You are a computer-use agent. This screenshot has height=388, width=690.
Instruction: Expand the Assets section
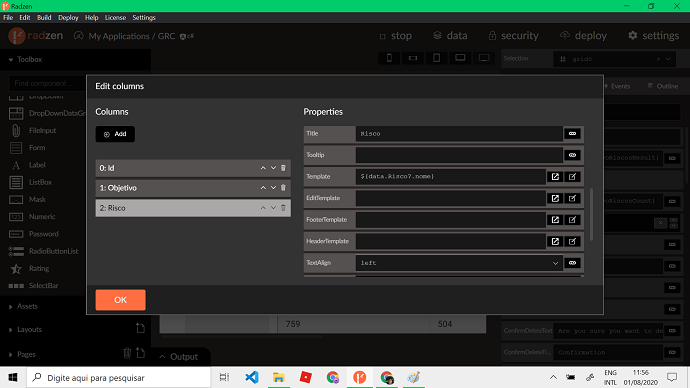coord(11,307)
